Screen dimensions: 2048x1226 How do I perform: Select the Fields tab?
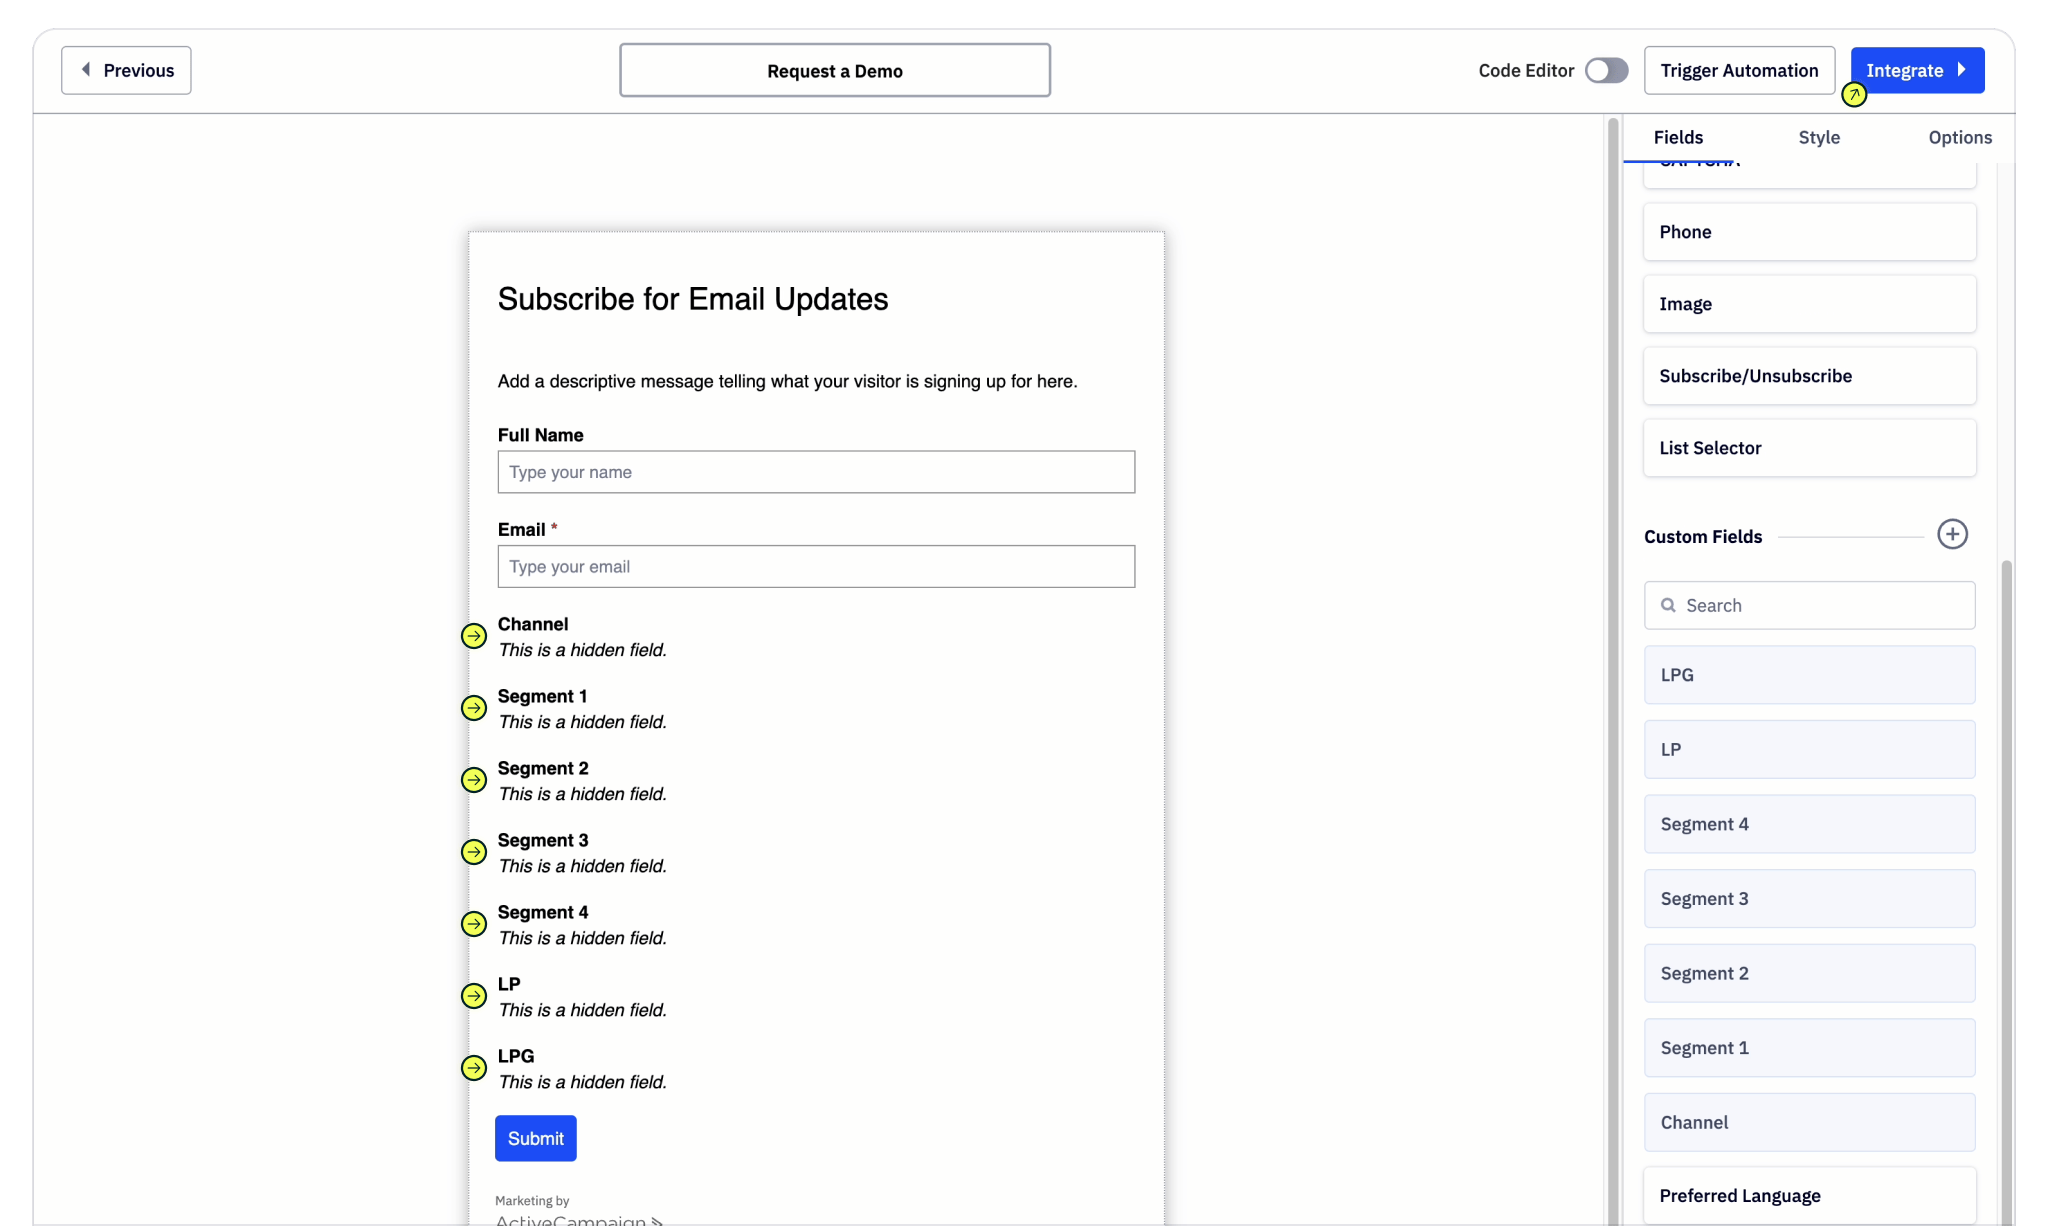tap(1678, 137)
